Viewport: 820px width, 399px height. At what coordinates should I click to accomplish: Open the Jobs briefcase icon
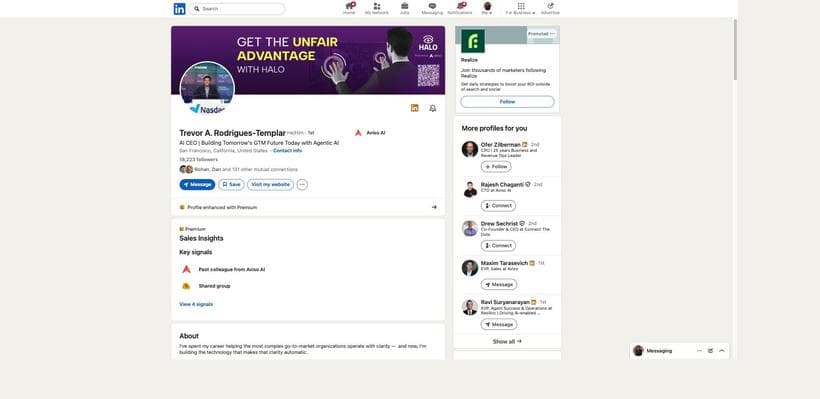[404, 8]
